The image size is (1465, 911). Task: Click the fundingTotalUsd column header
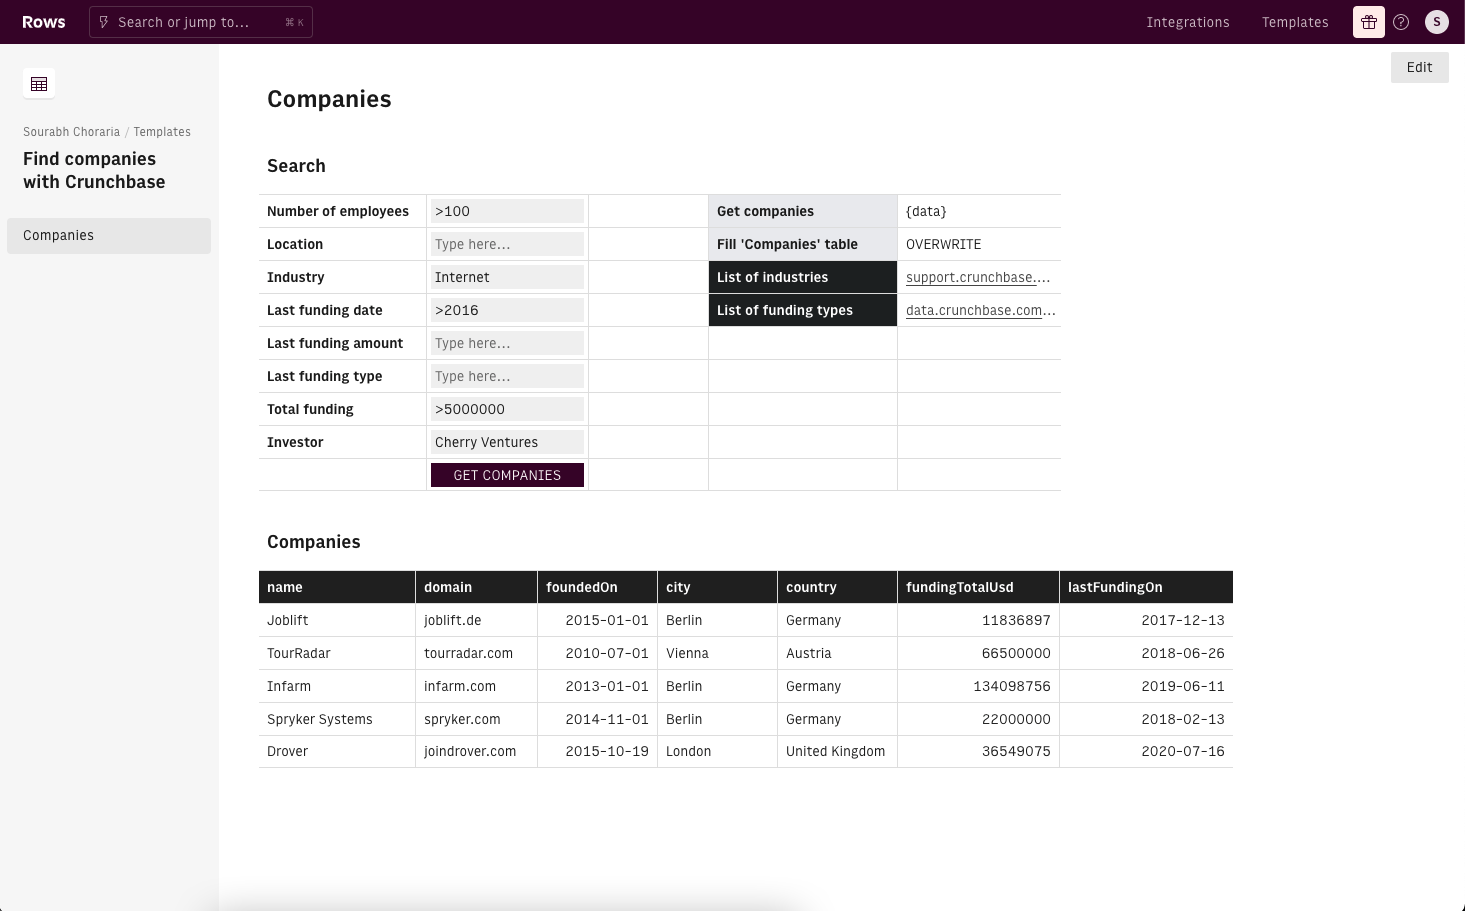tap(978, 587)
